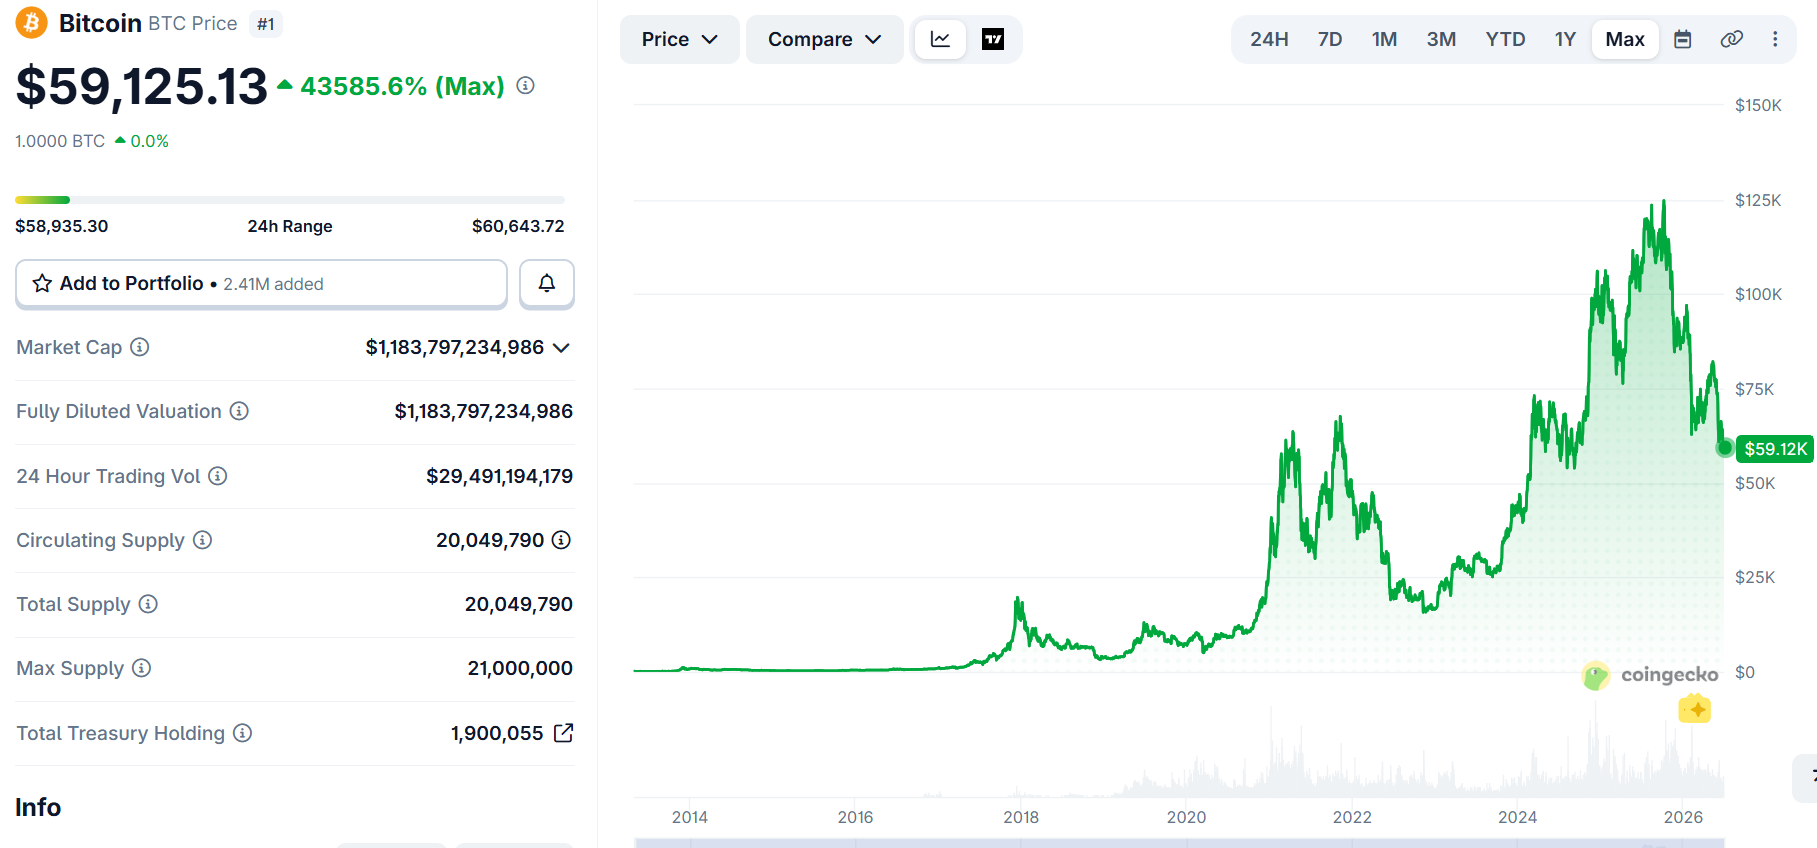Expand the Market Cap value chevron
Image resolution: width=1817 pixels, height=848 pixels.
561,348
